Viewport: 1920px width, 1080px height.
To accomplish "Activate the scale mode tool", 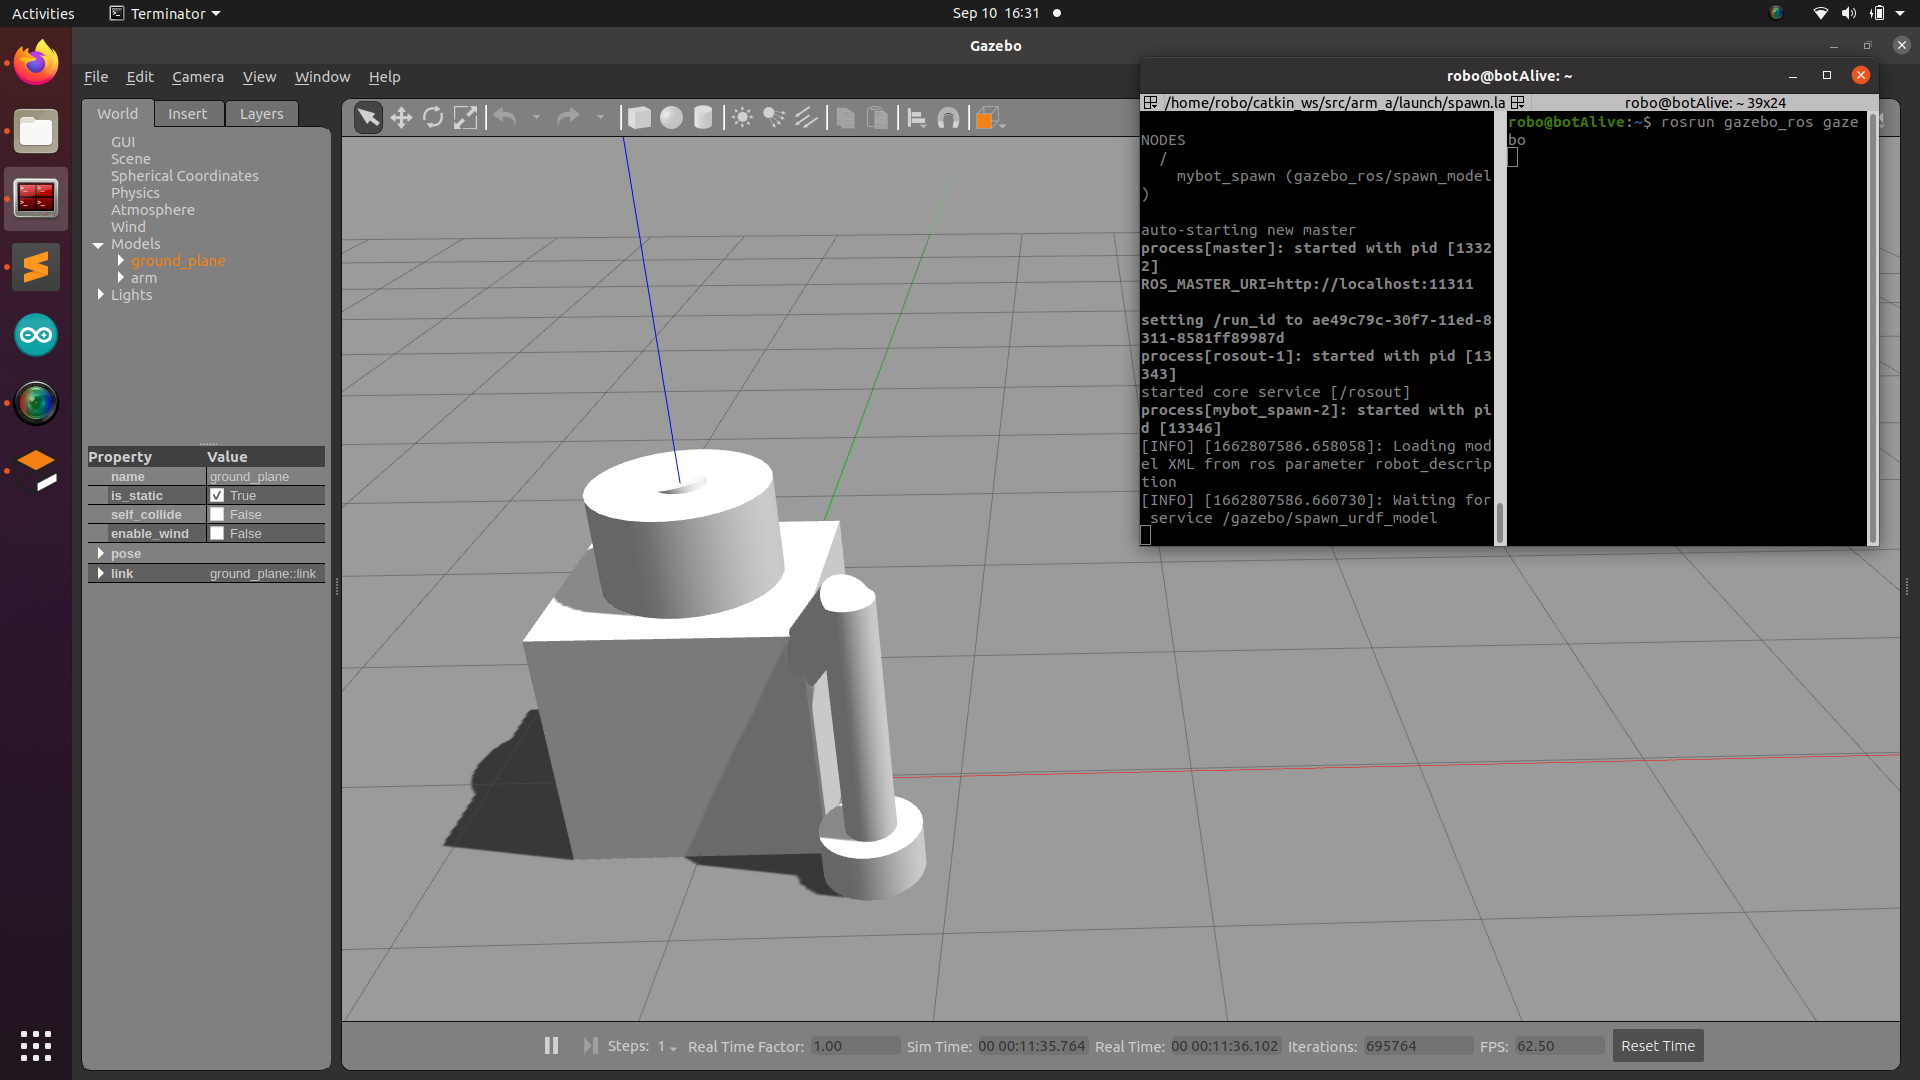I will 465,118.
